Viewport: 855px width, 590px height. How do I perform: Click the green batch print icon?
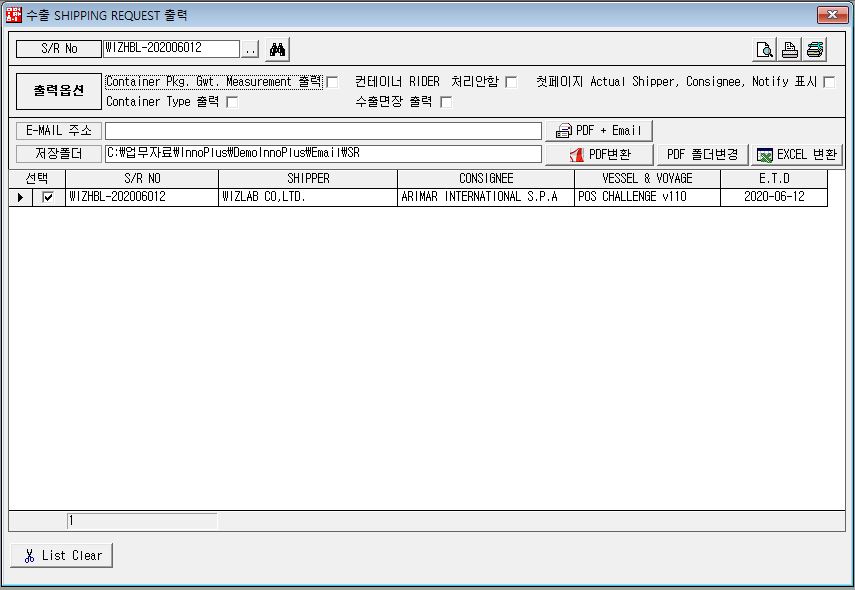click(815, 50)
